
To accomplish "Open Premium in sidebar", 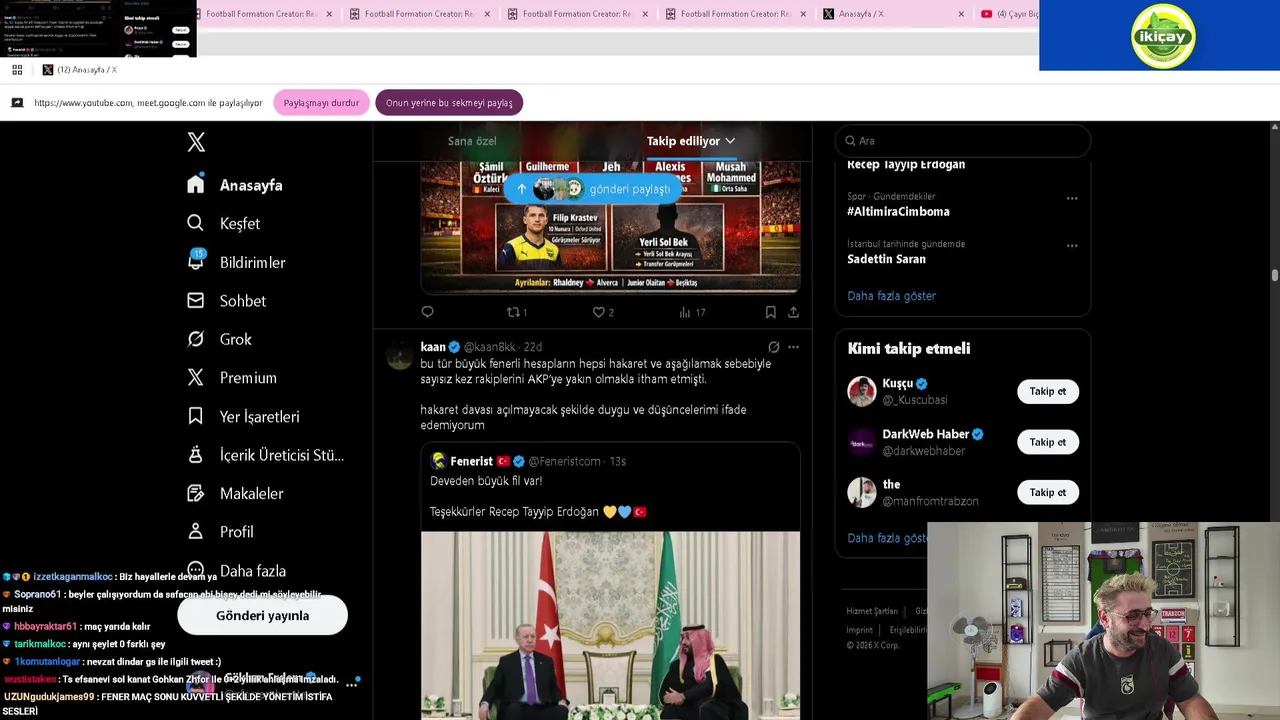I will 231,378.
